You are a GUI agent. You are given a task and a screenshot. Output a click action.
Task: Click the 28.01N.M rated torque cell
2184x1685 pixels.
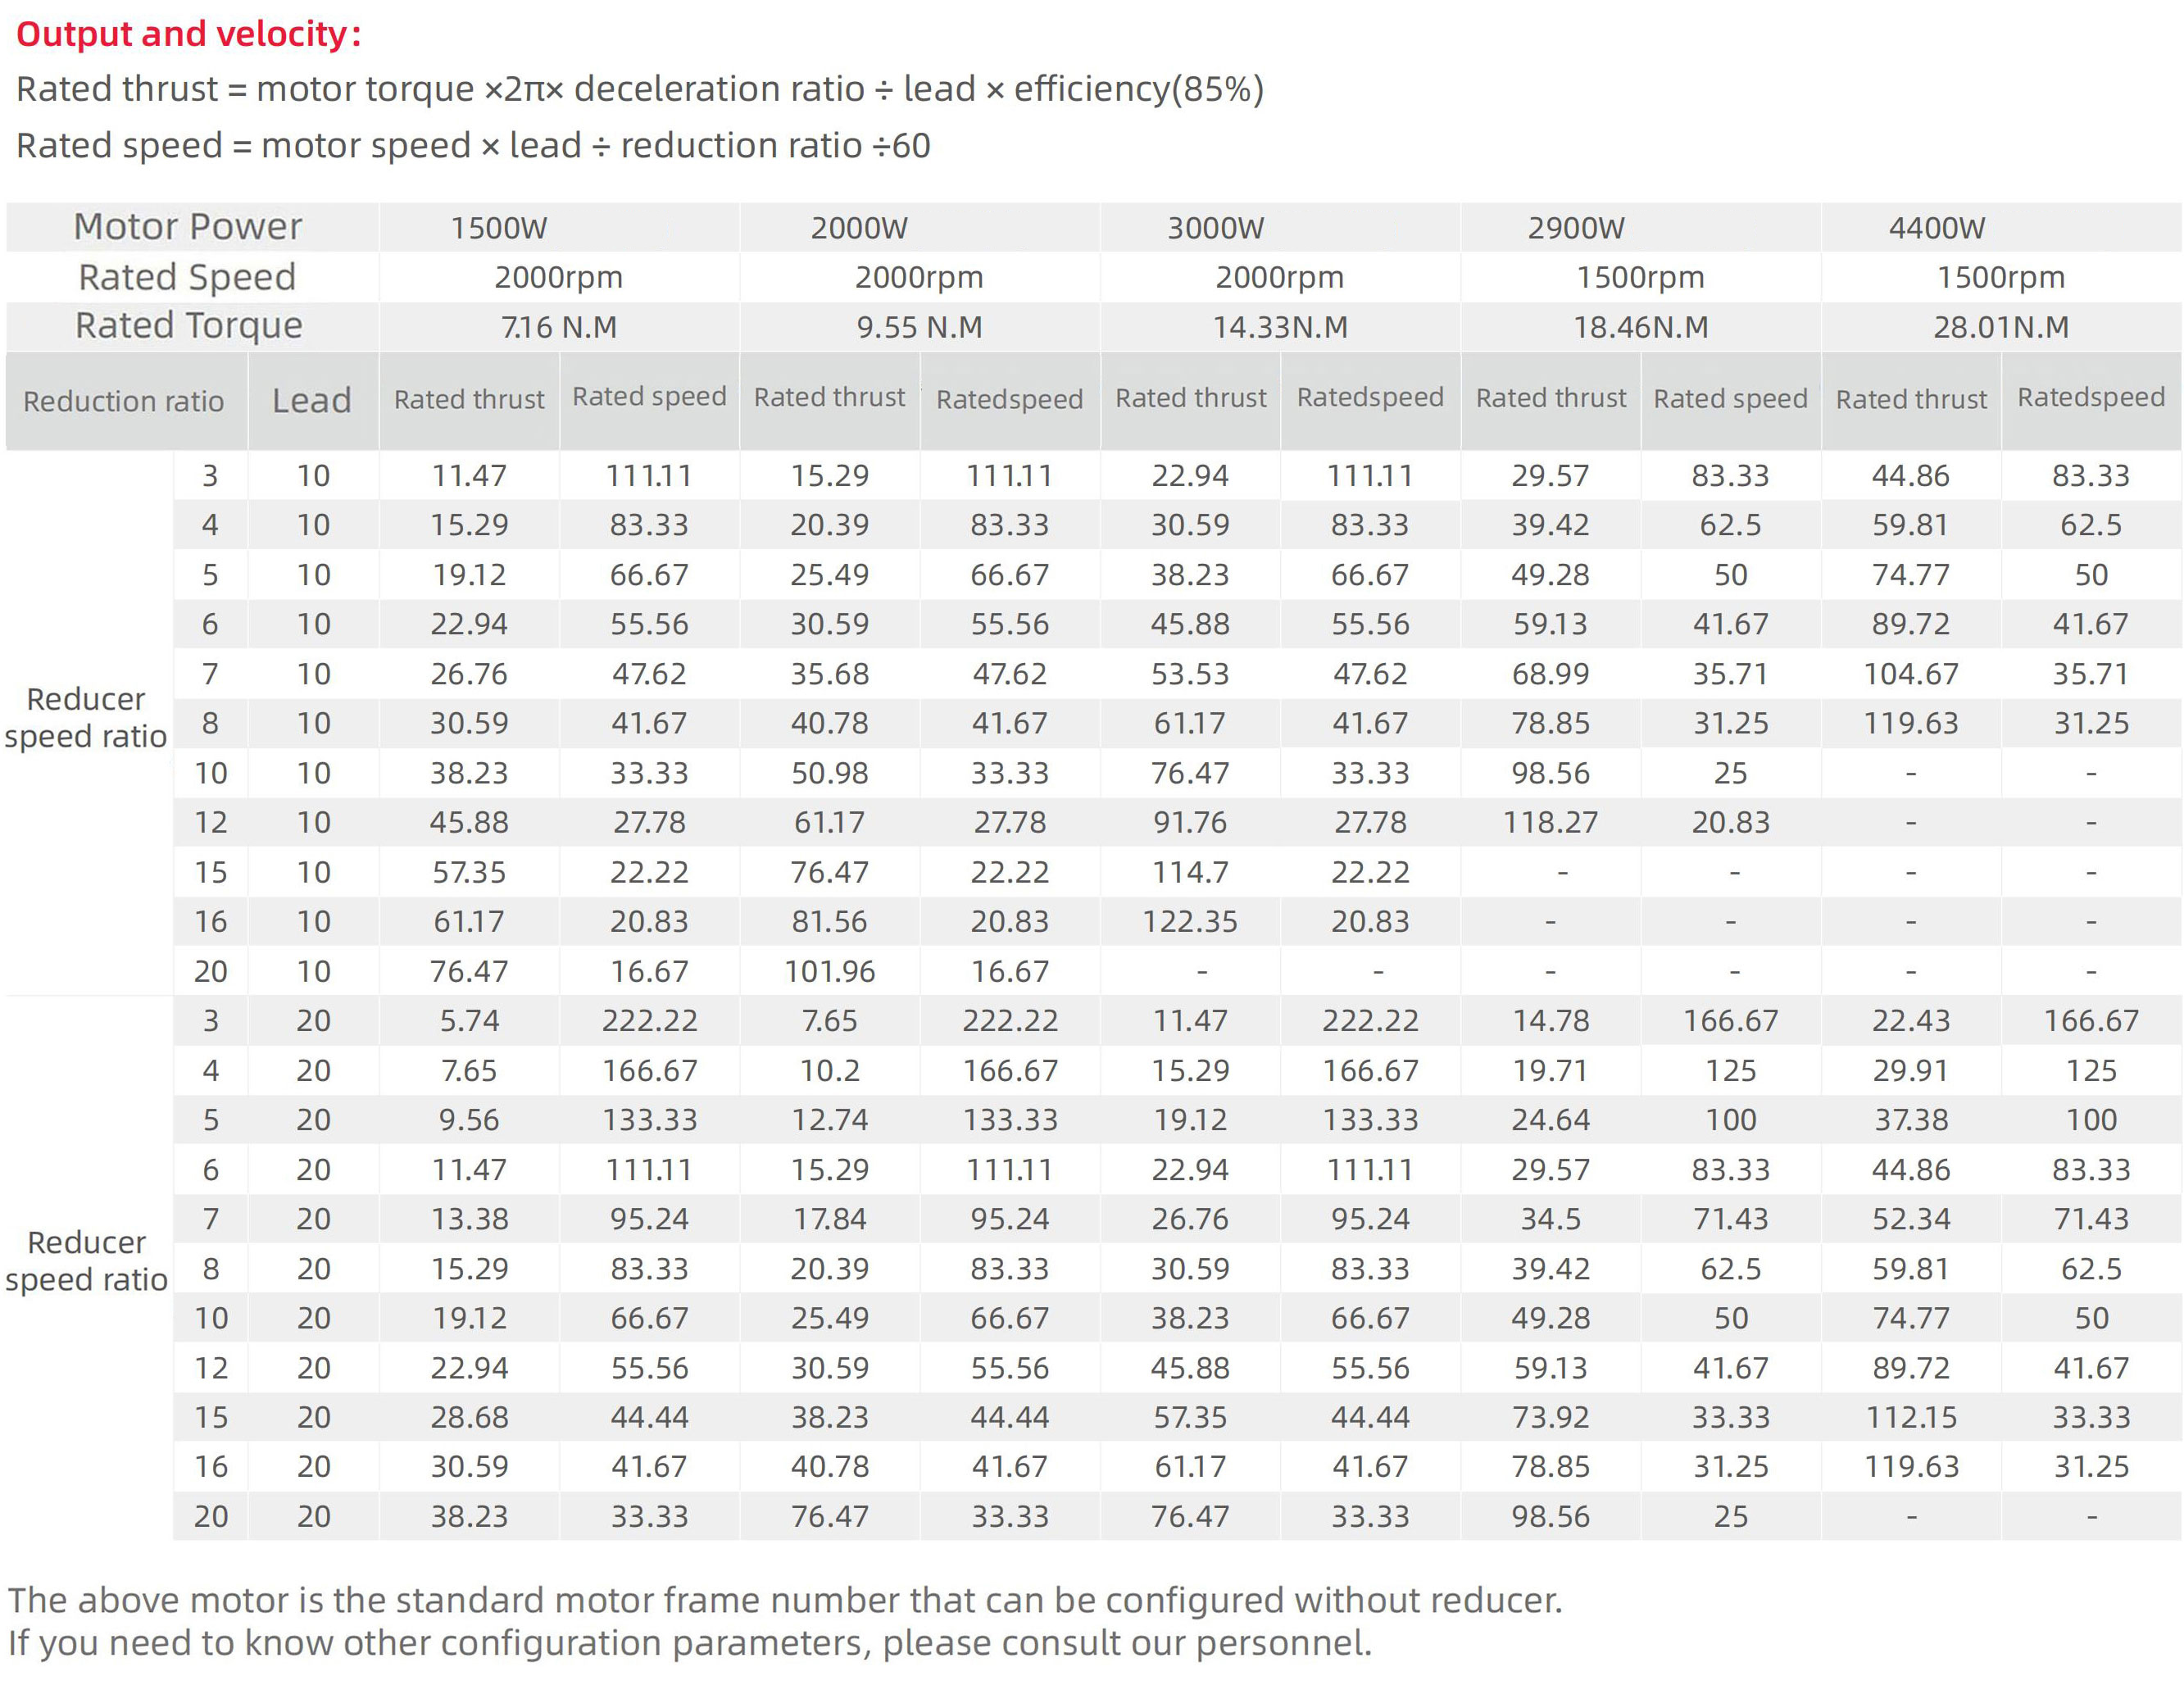(2000, 327)
